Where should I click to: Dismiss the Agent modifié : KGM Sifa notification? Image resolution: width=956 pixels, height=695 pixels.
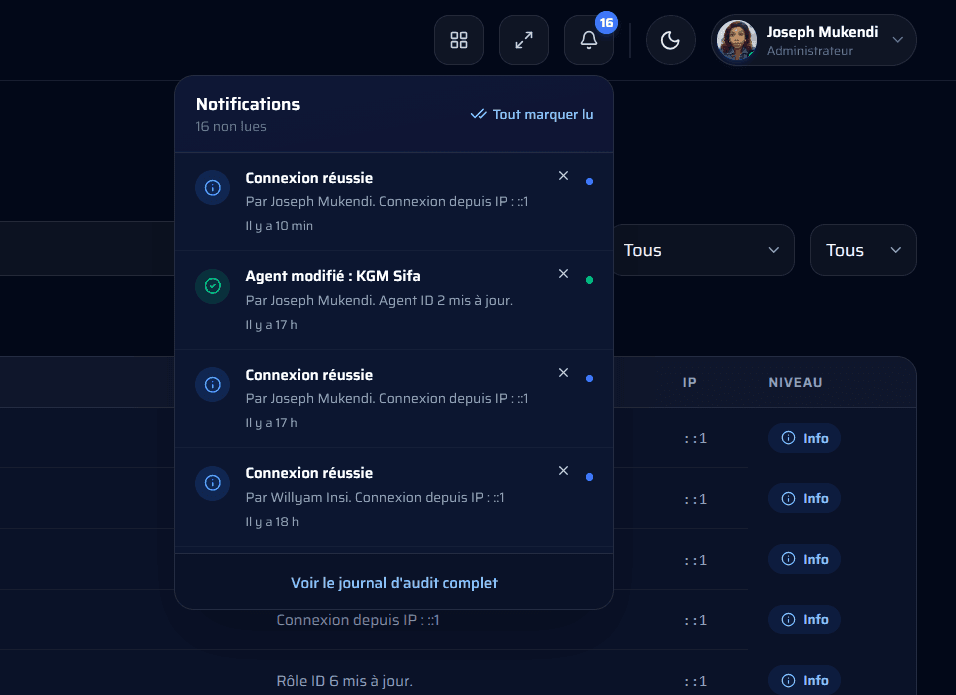[563, 274]
